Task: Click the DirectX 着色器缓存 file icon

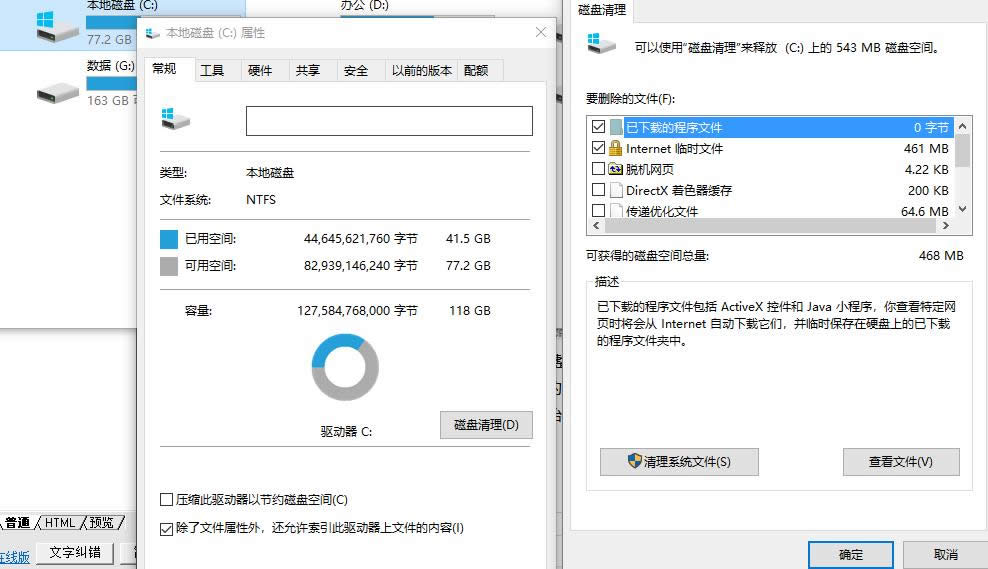Action: (615, 190)
